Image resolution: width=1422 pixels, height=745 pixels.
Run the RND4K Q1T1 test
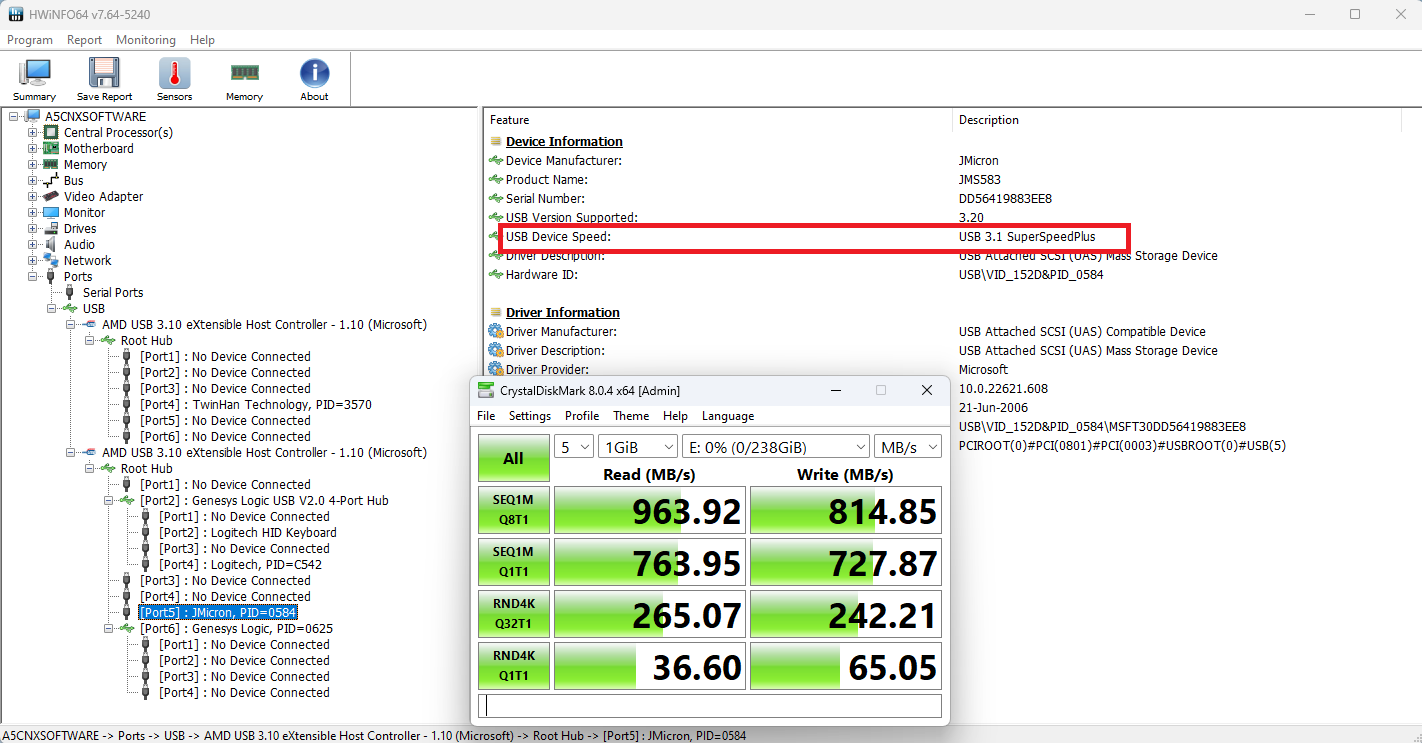tap(513, 666)
